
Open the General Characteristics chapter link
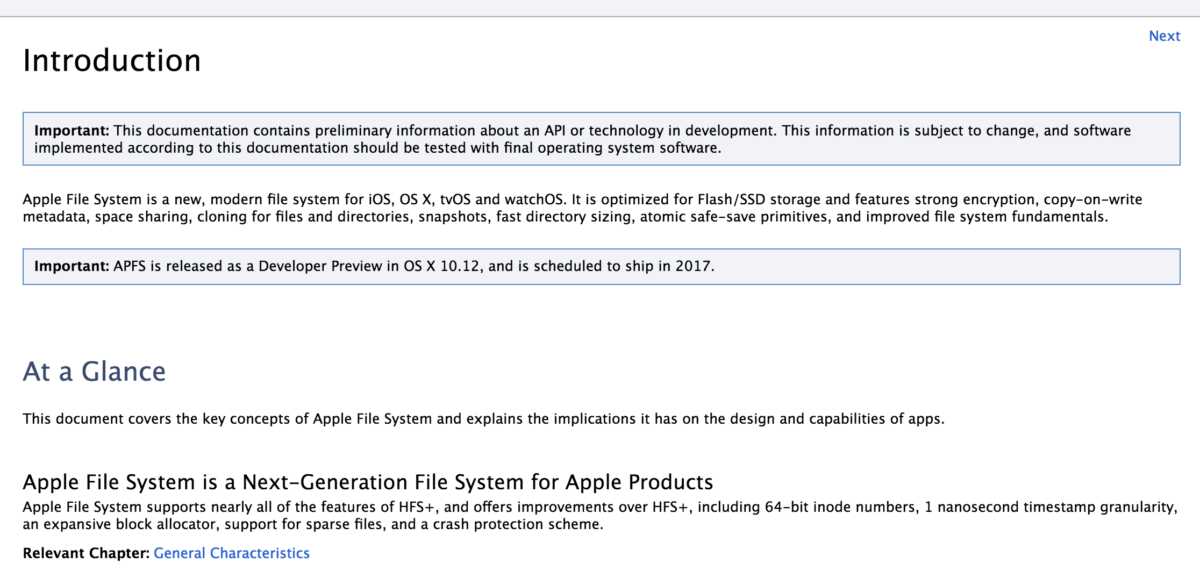231,553
